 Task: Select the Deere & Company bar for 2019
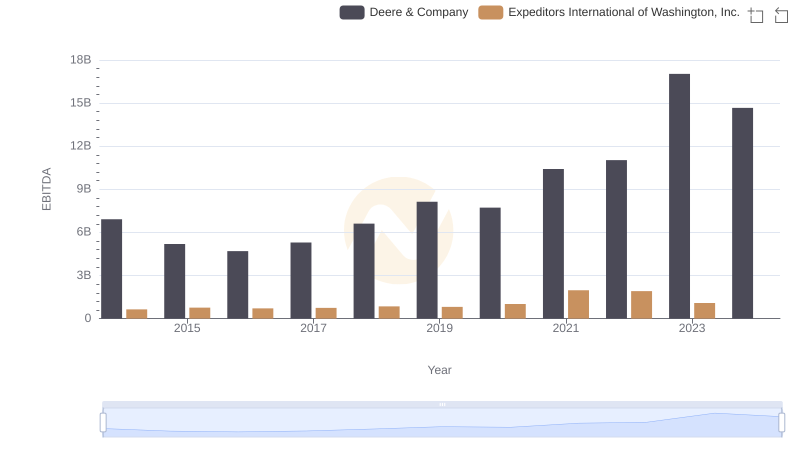click(427, 260)
